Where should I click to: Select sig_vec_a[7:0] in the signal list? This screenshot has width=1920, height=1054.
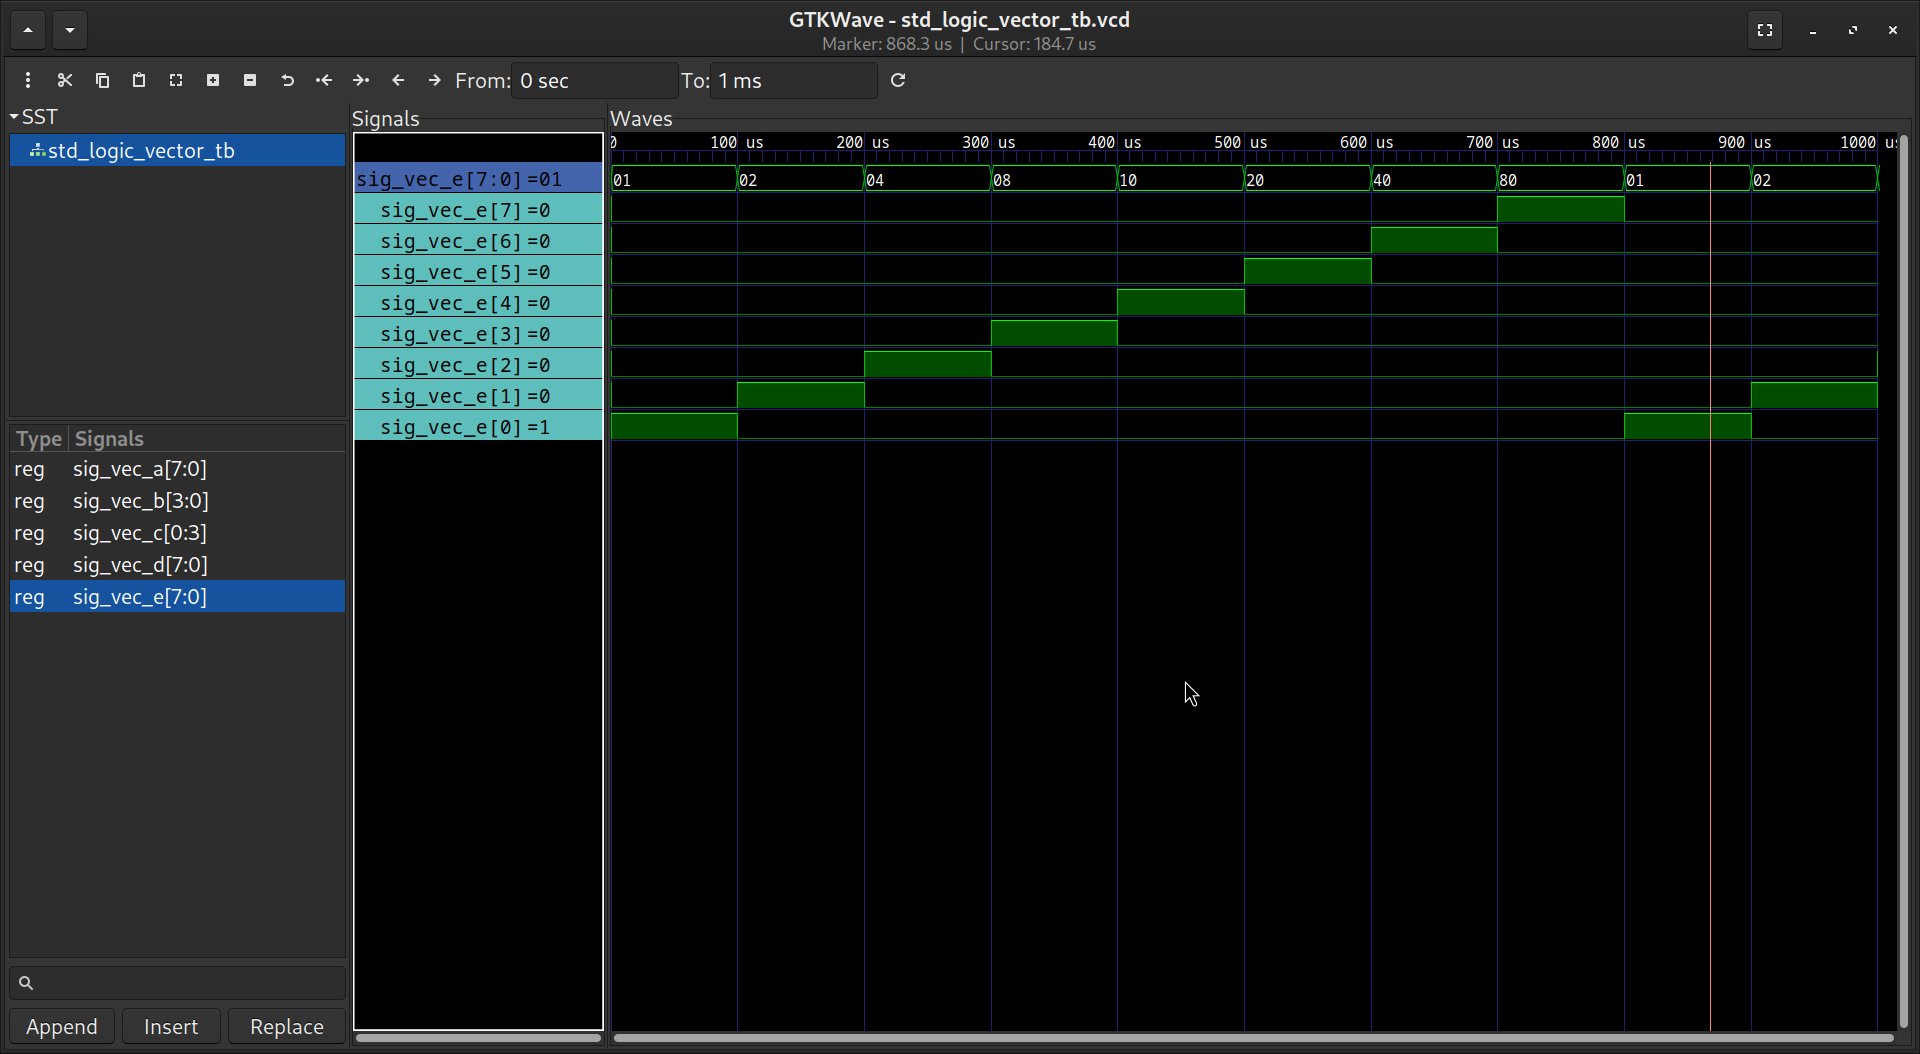tap(178, 469)
